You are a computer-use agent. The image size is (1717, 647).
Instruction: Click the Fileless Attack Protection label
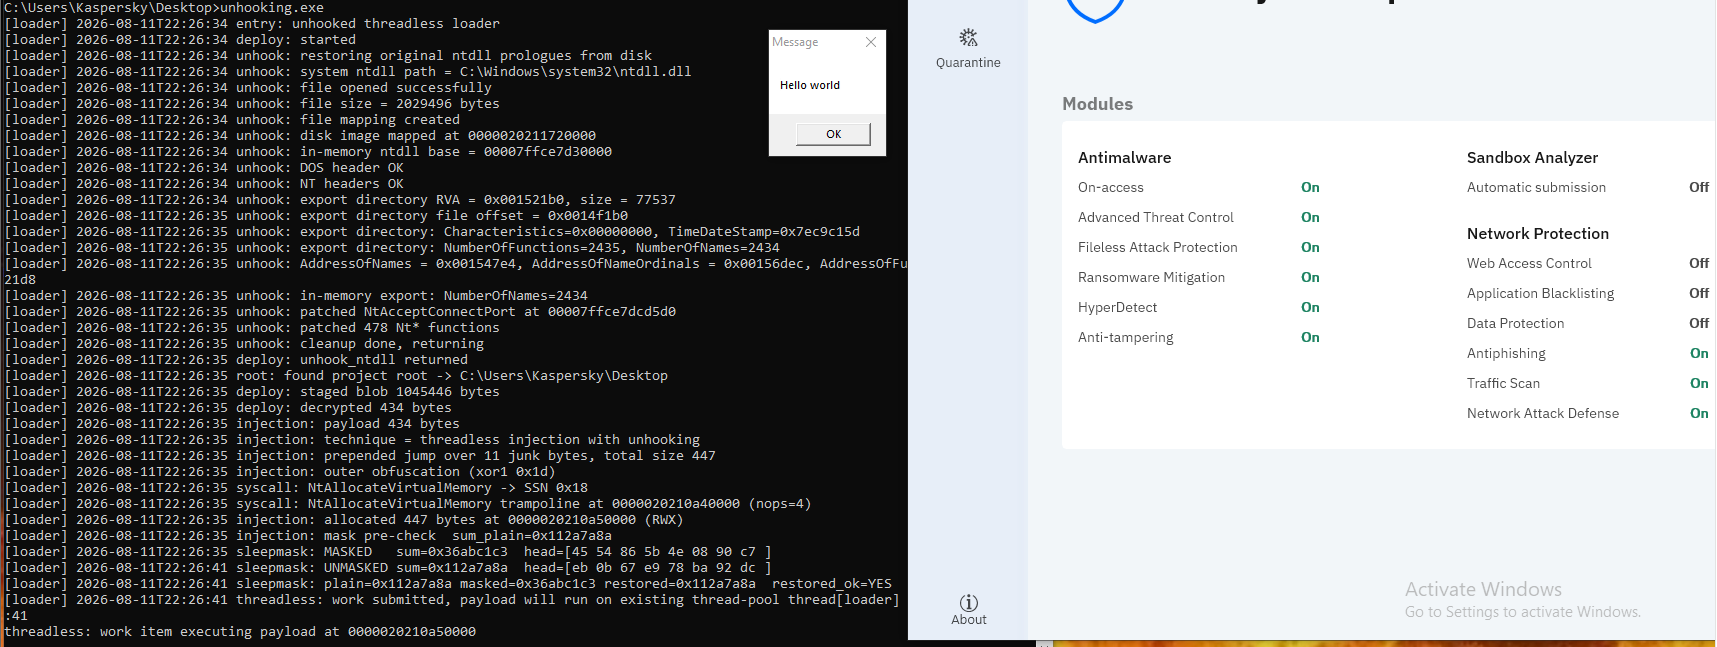point(1157,247)
